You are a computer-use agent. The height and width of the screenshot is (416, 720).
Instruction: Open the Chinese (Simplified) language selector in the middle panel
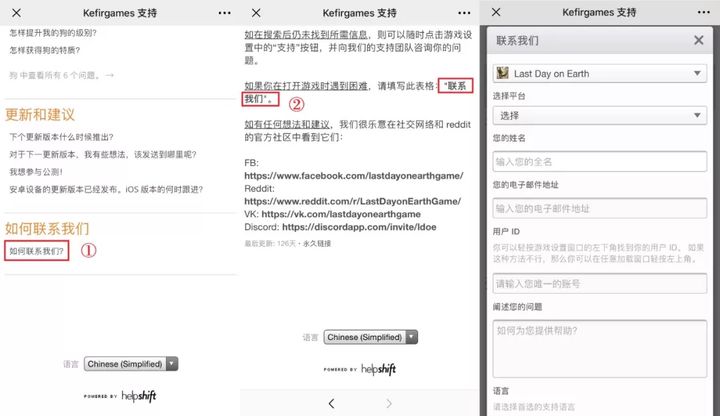point(371,337)
